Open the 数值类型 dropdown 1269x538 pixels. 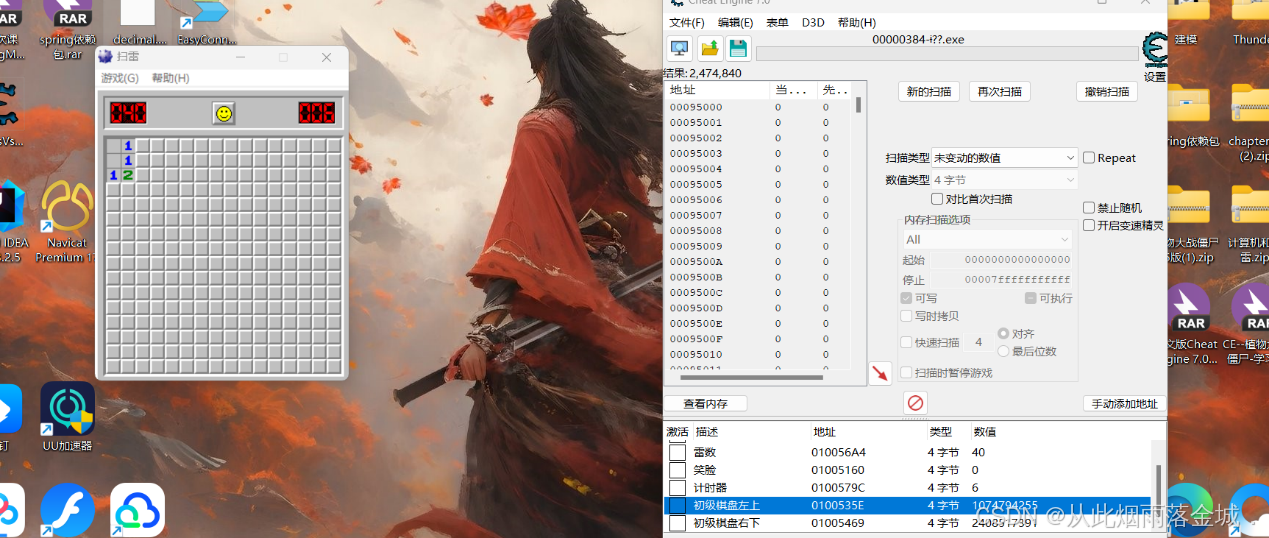click(x=1004, y=180)
